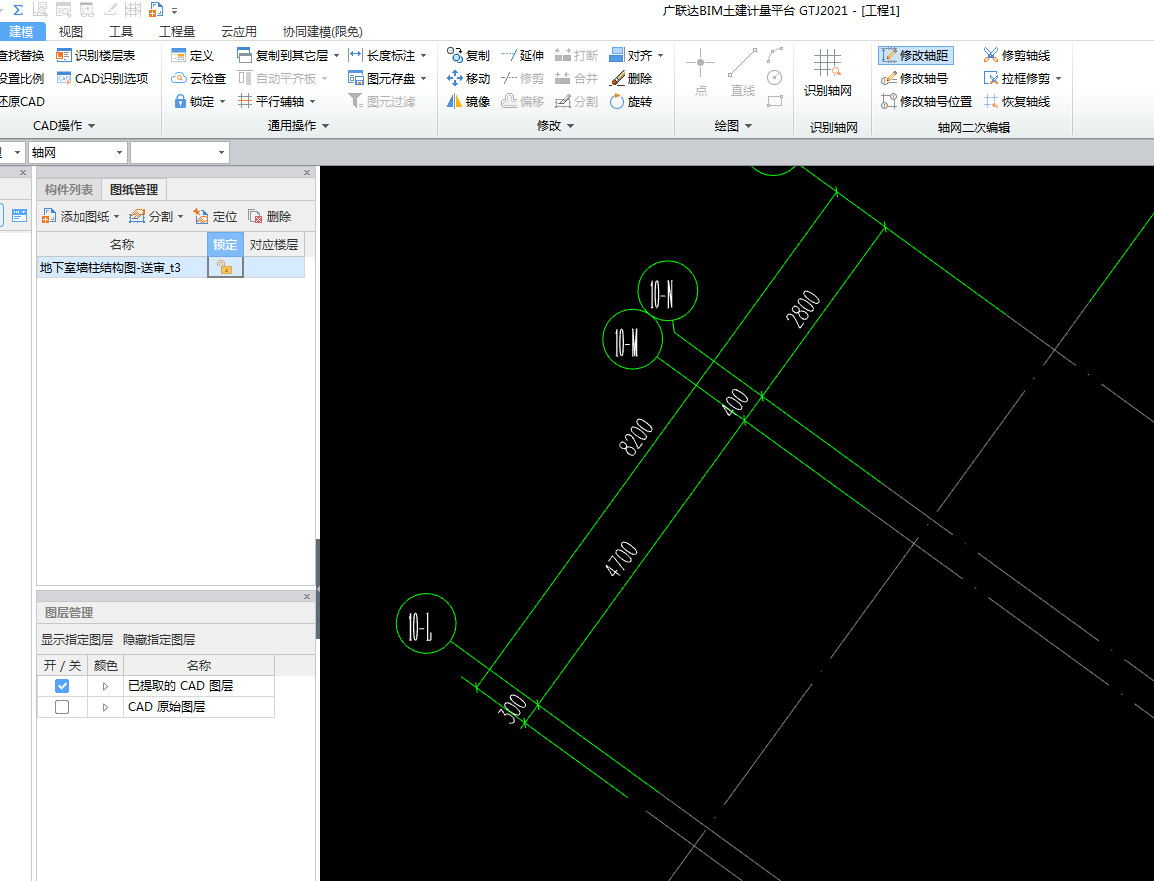
Task: Open the 工具 ribbon tab
Action: [x=121, y=32]
